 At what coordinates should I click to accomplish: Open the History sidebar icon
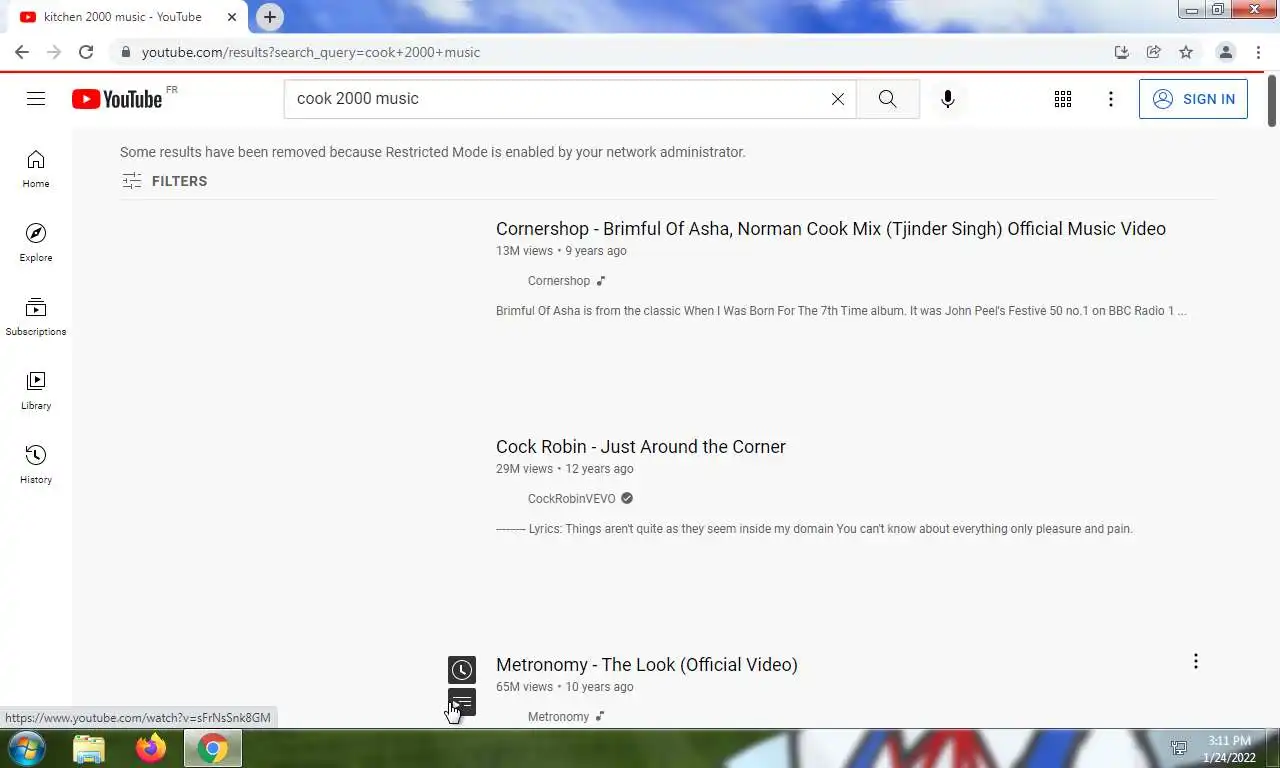[x=36, y=465]
